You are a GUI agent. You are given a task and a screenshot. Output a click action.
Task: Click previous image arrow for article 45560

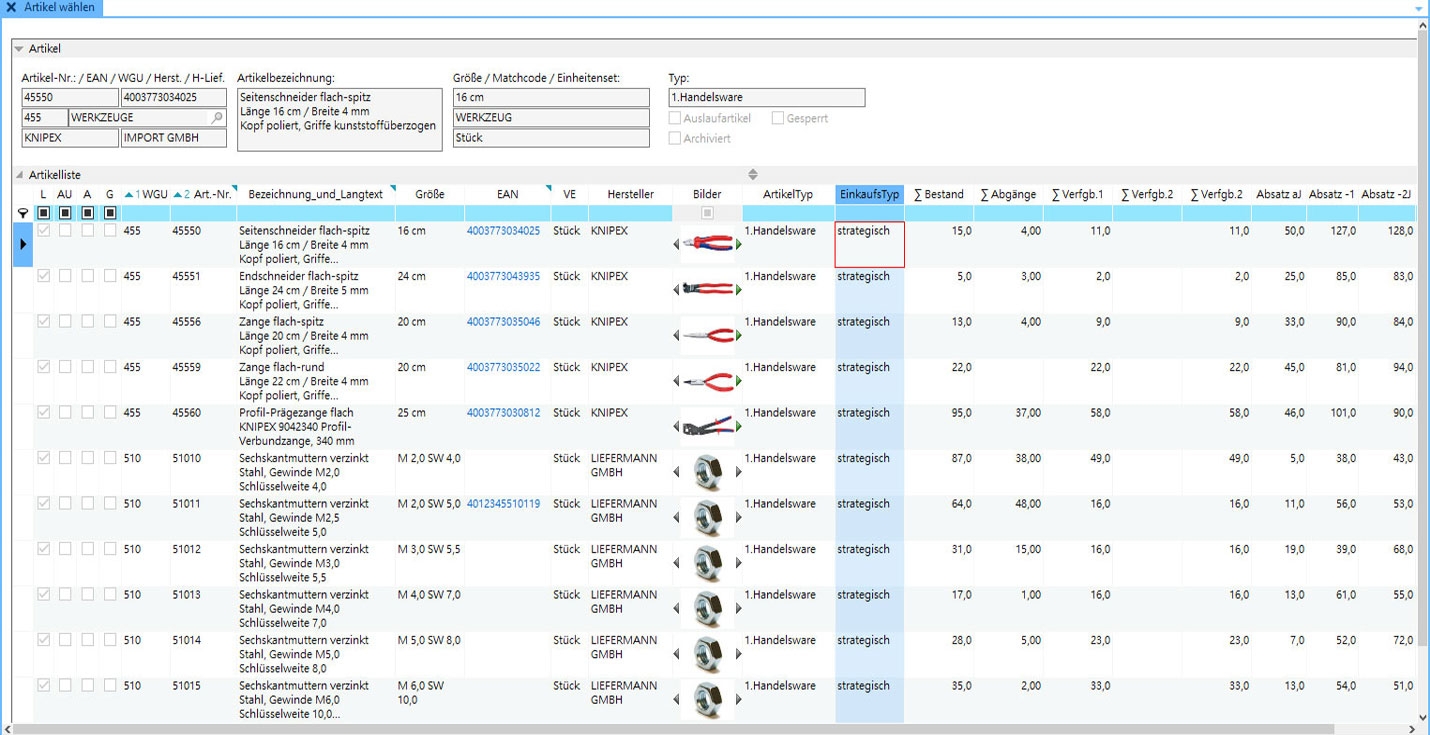click(x=677, y=427)
